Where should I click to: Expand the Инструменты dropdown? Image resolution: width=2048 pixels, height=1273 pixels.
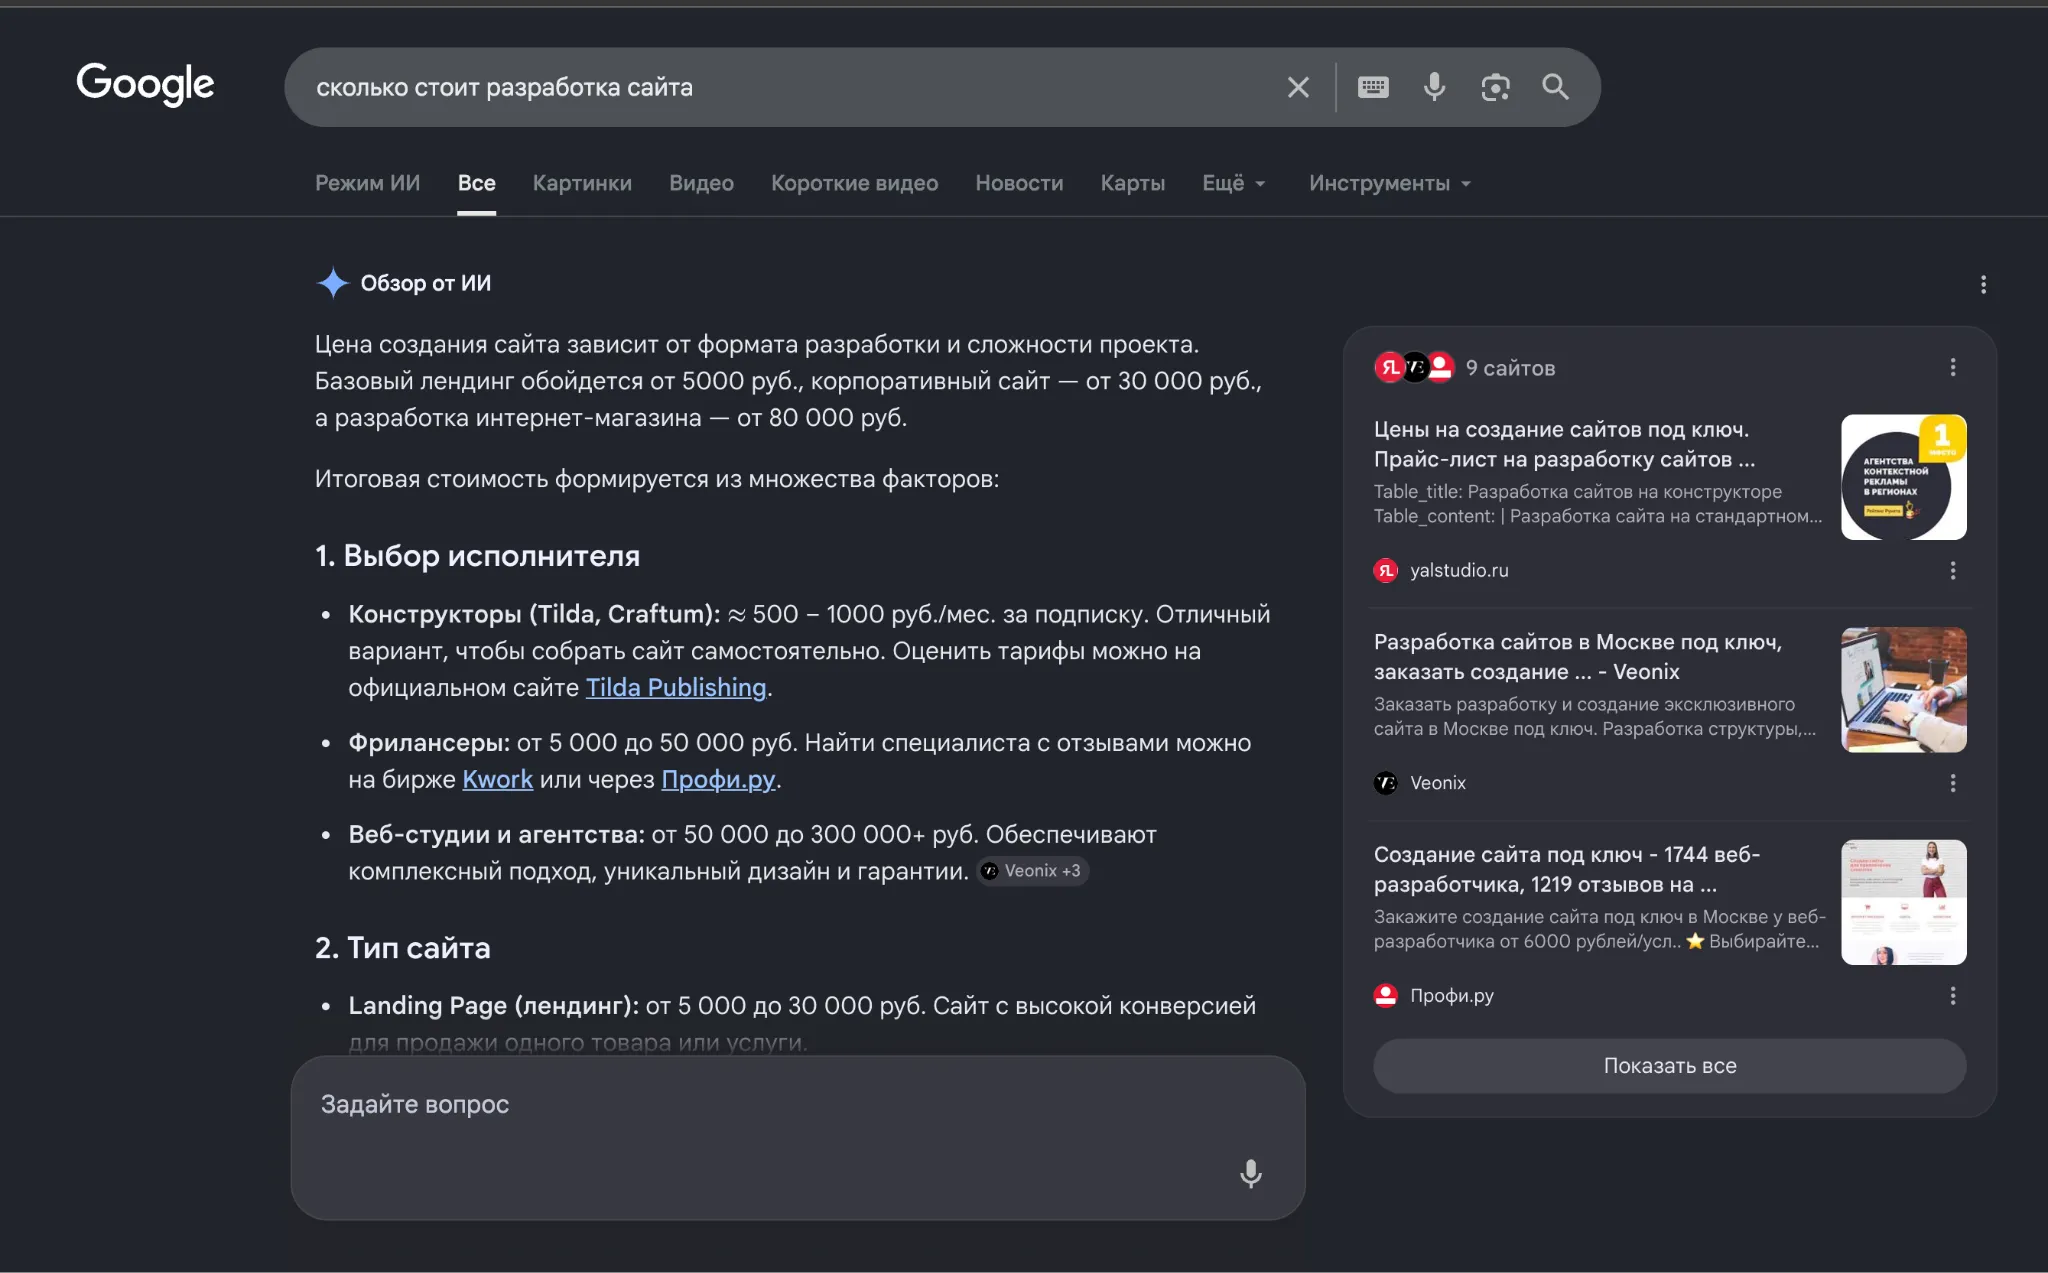tap(1390, 183)
